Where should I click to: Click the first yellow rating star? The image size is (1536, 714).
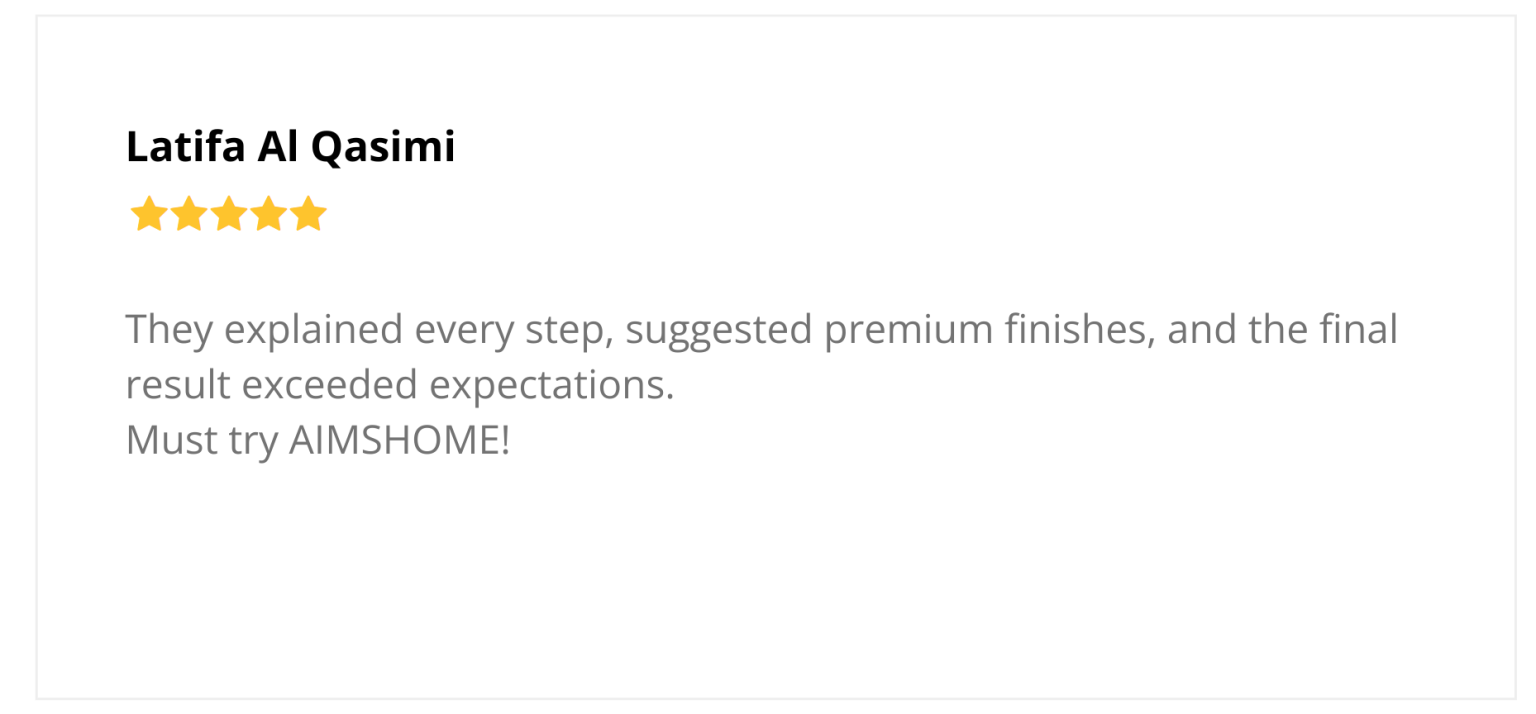click(x=148, y=214)
